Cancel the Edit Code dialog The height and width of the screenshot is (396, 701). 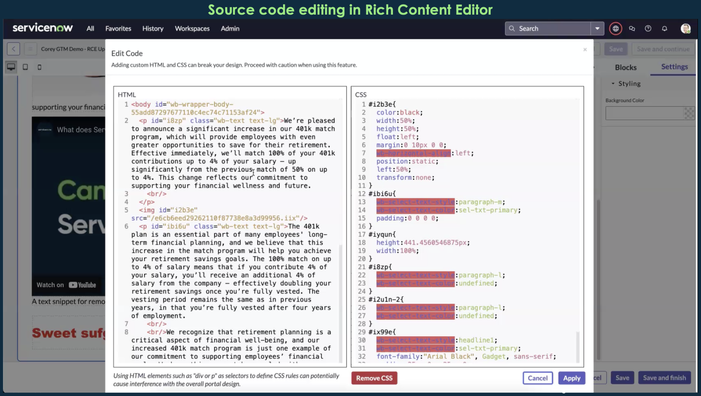click(537, 378)
